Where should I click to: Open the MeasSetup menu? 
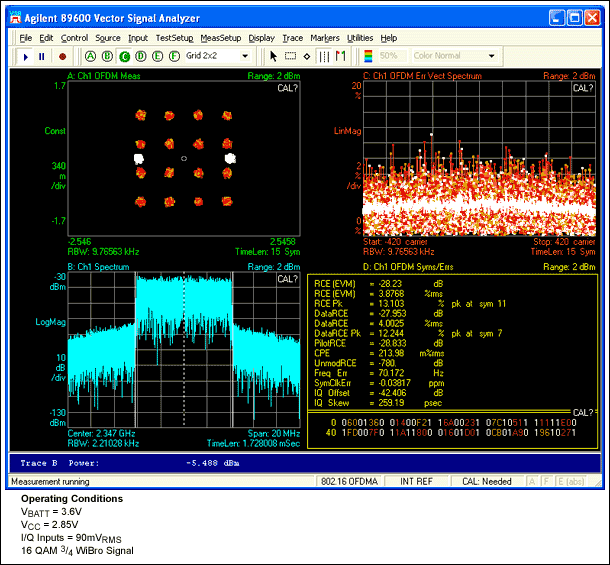(x=220, y=37)
